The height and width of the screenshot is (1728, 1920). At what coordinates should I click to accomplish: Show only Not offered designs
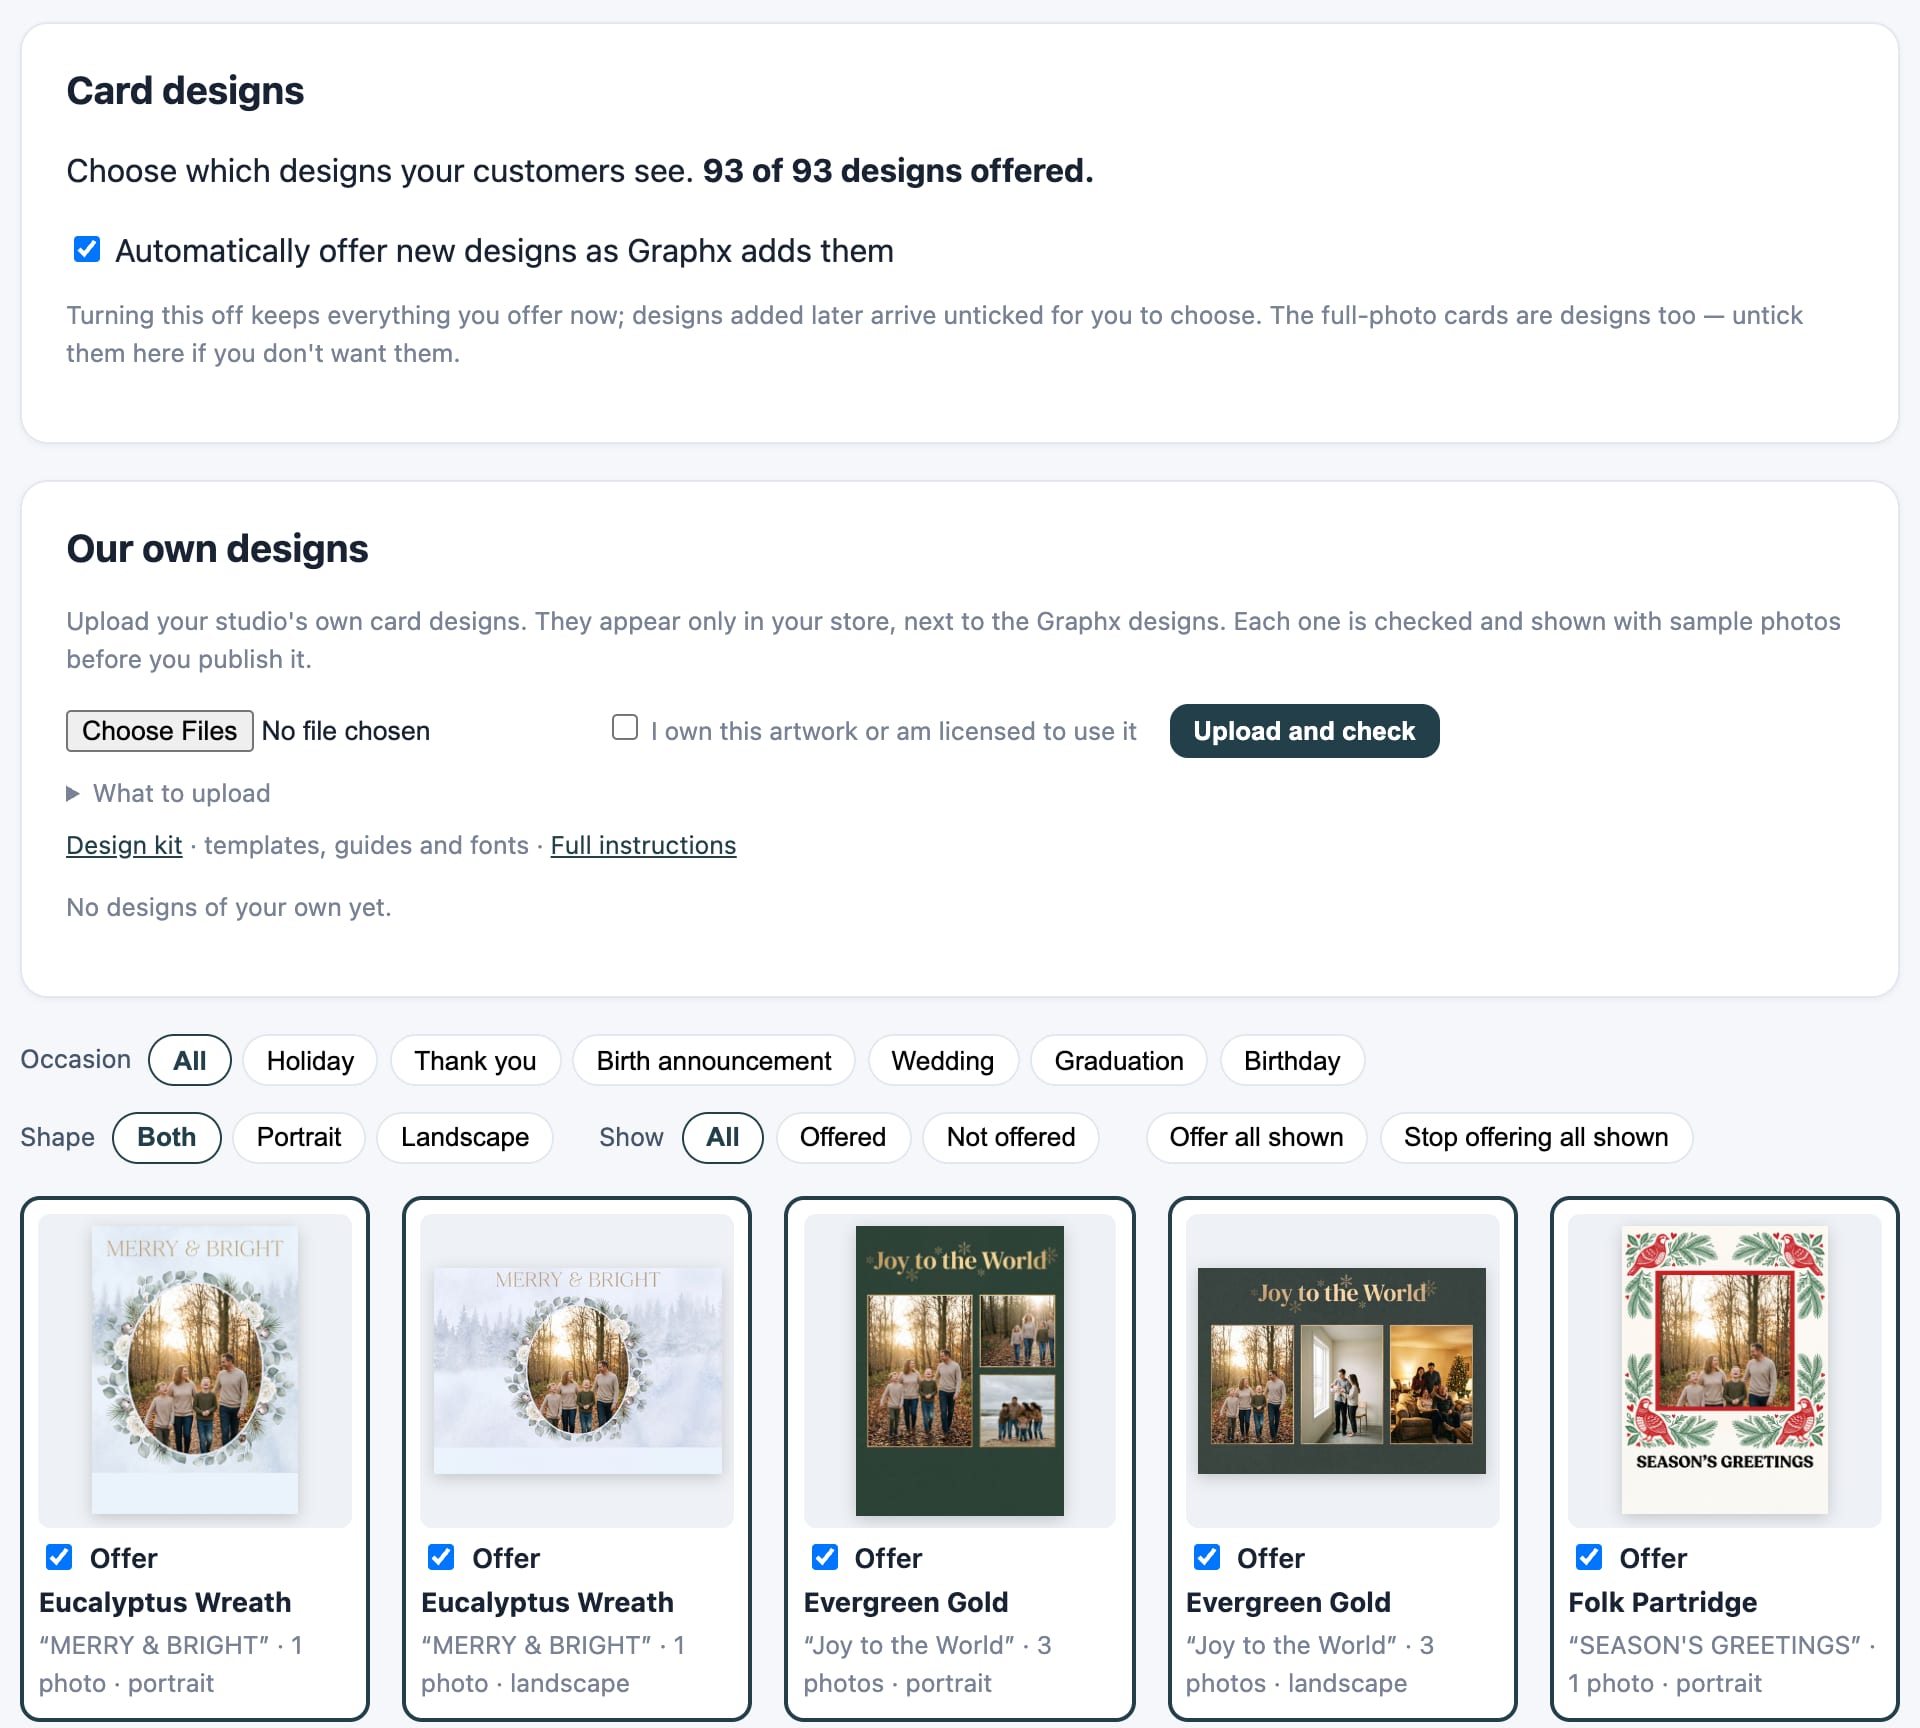pos(1011,1137)
